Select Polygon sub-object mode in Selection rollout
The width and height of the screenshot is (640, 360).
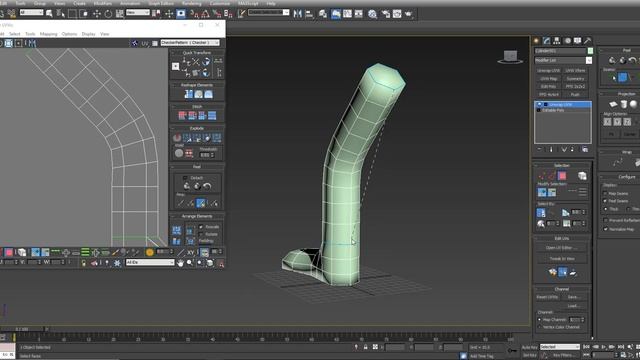(562, 176)
